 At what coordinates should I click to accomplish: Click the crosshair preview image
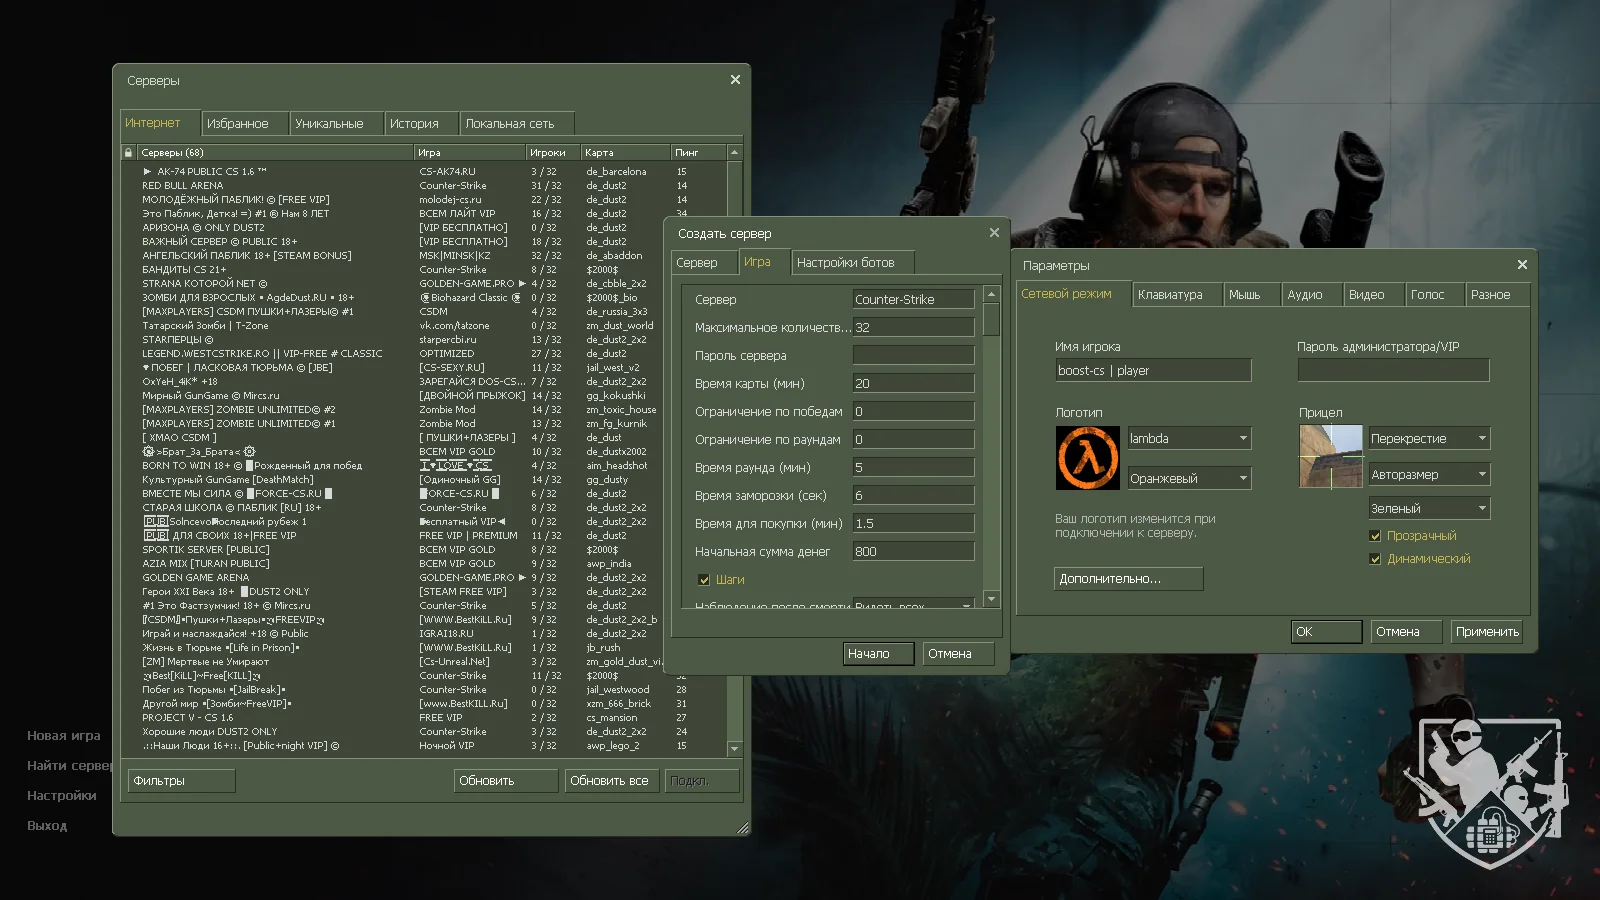(1330, 457)
